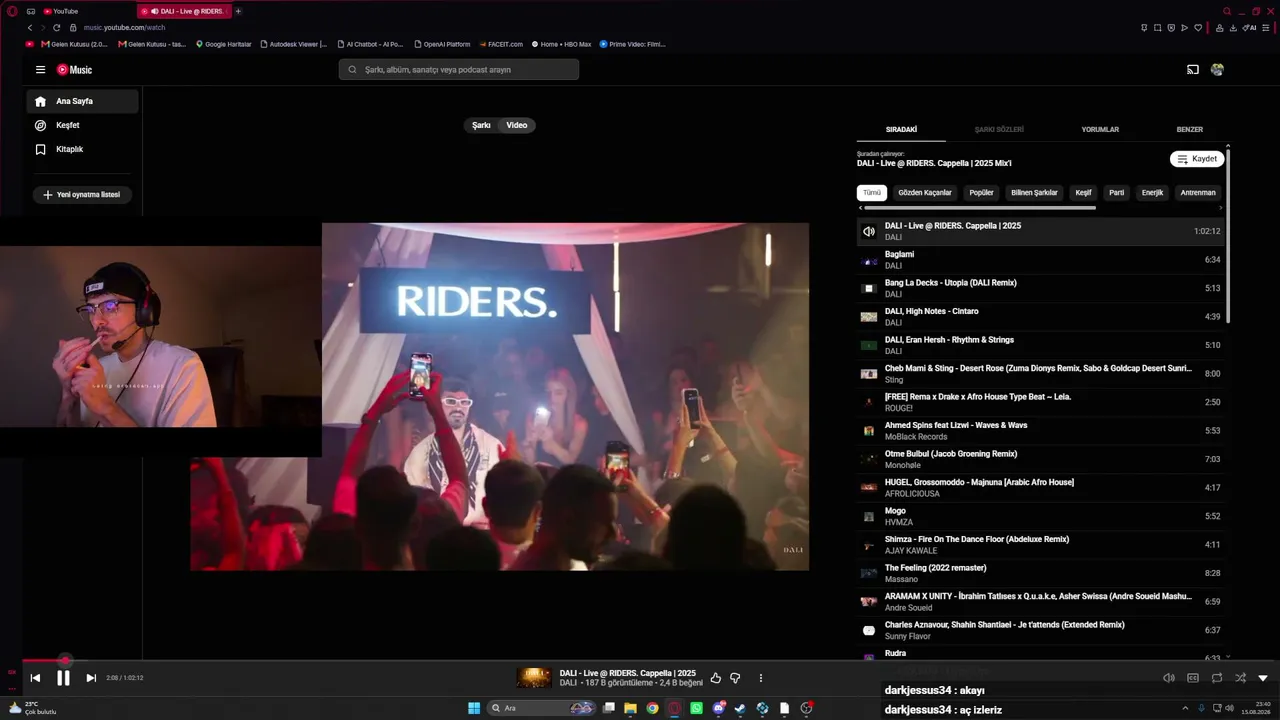The width and height of the screenshot is (1280, 720).
Task: Select the Tümü filter chip
Action: [872, 193]
